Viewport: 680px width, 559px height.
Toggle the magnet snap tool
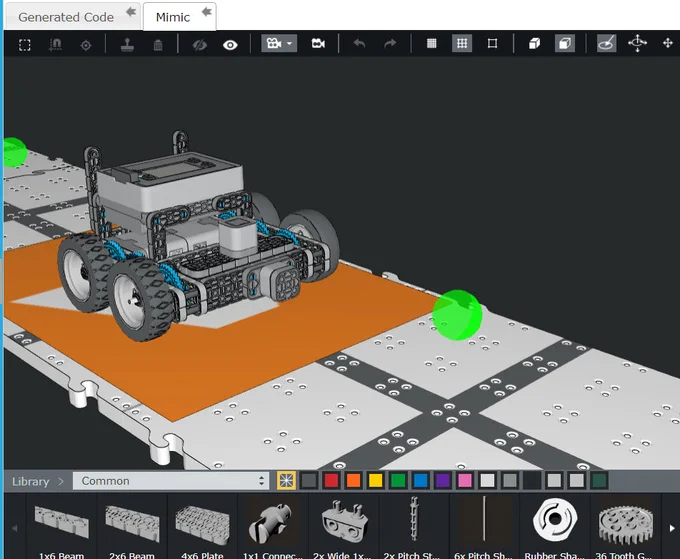pos(55,44)
